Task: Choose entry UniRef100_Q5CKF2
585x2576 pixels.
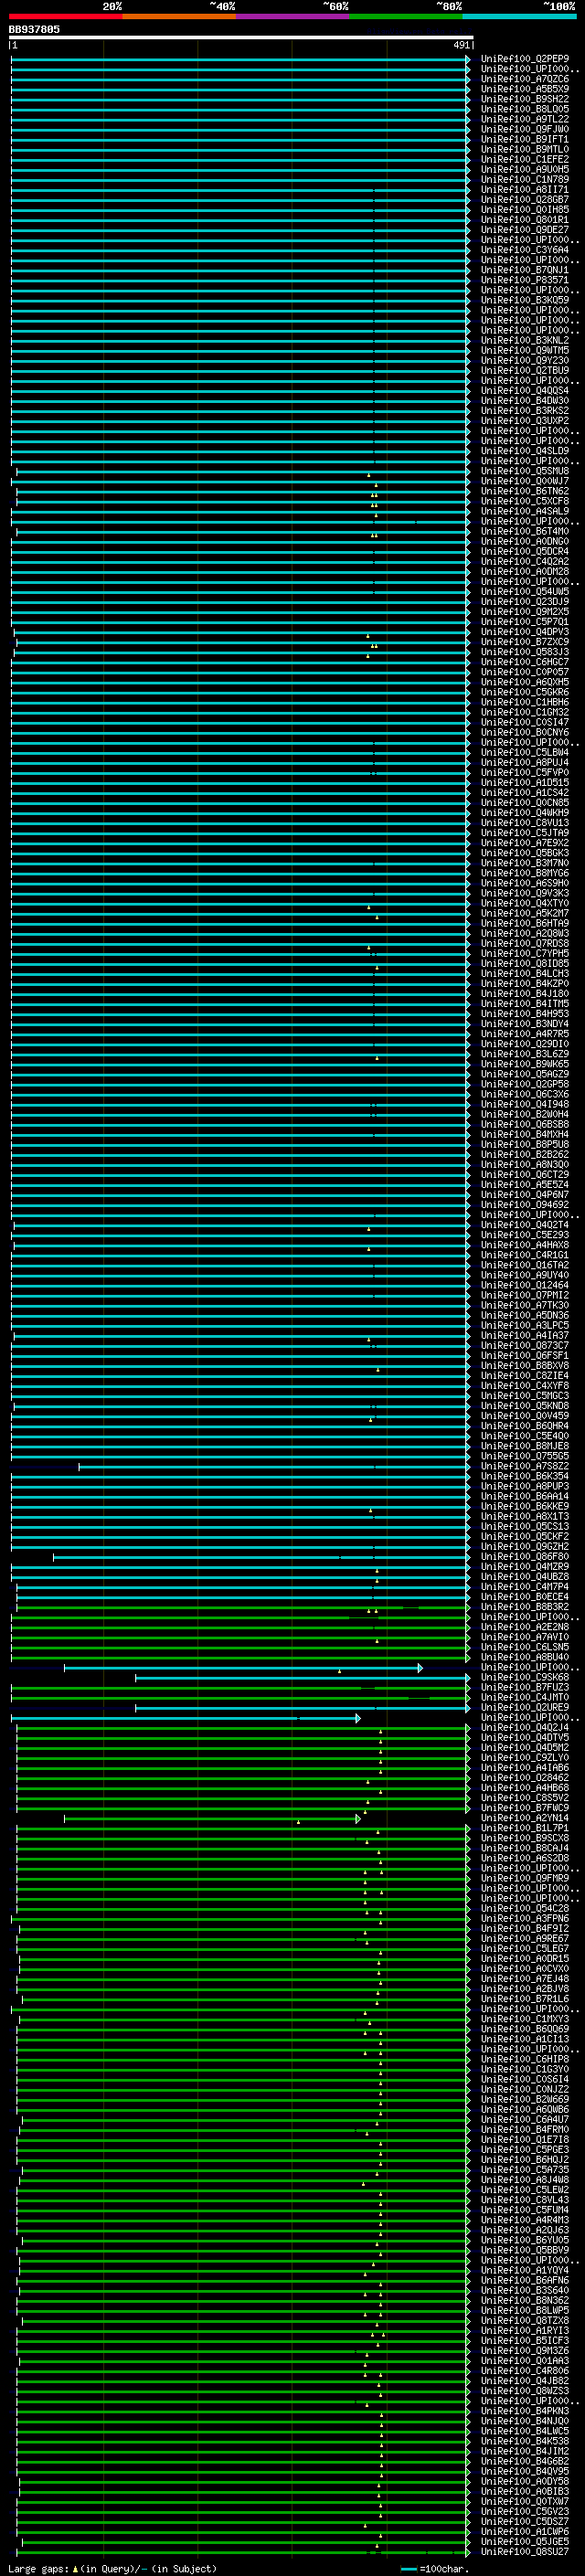Action: point(524,1536)
